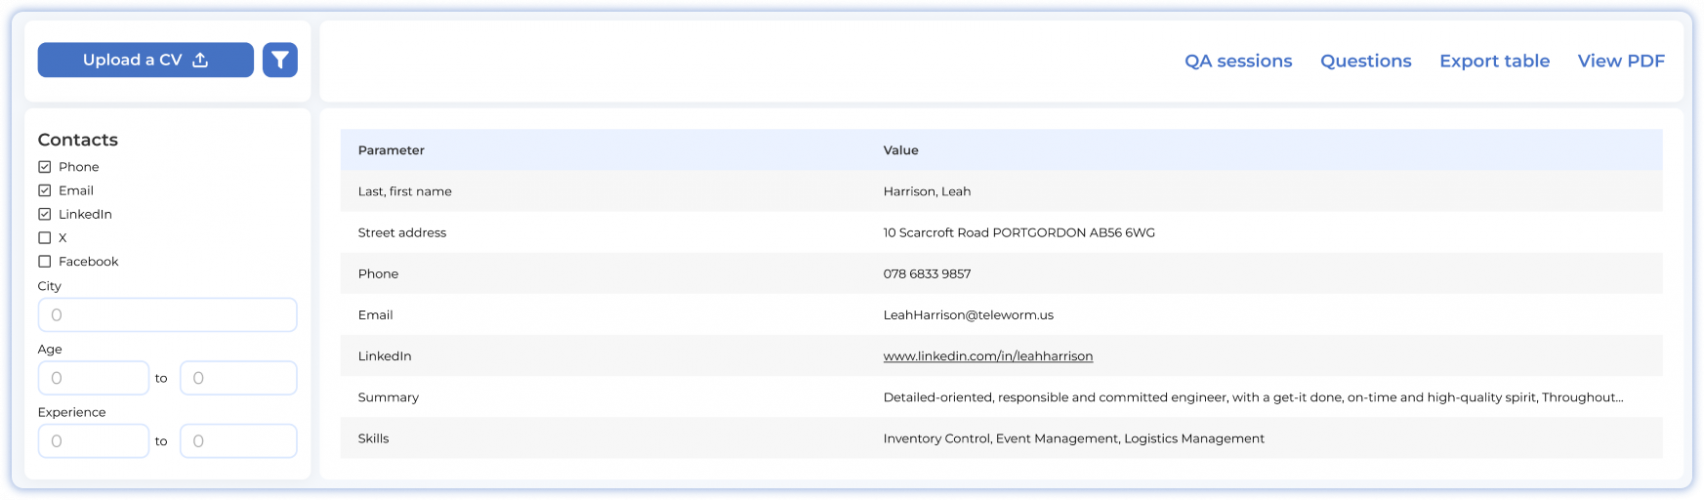Click the 'Skills' parameter cell

[x=373, y=438]
